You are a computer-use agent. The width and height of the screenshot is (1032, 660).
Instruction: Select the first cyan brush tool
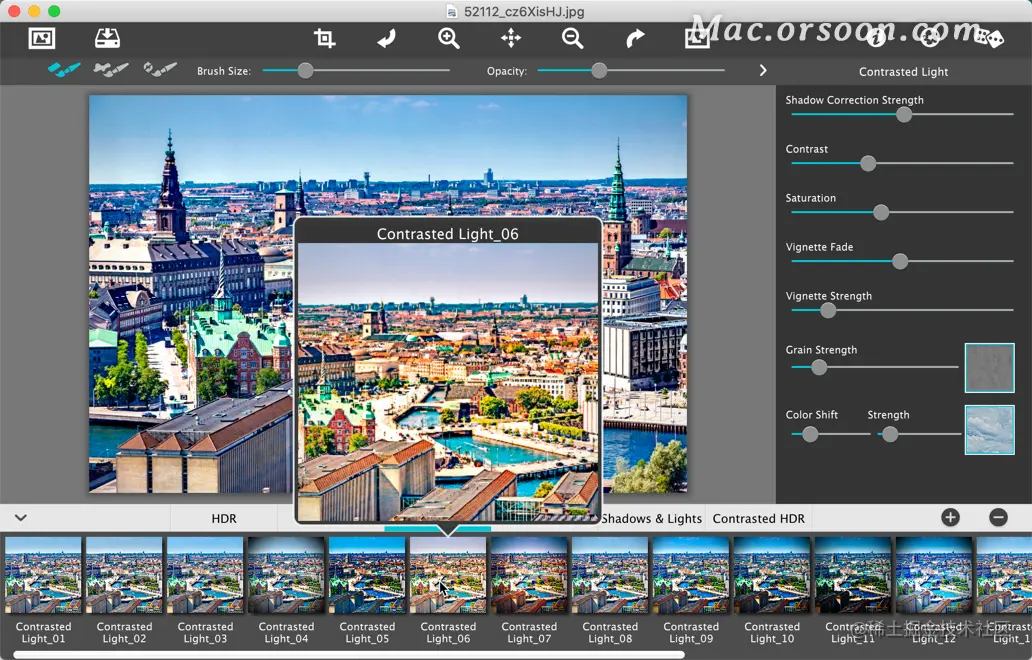[x=64, y=69]
